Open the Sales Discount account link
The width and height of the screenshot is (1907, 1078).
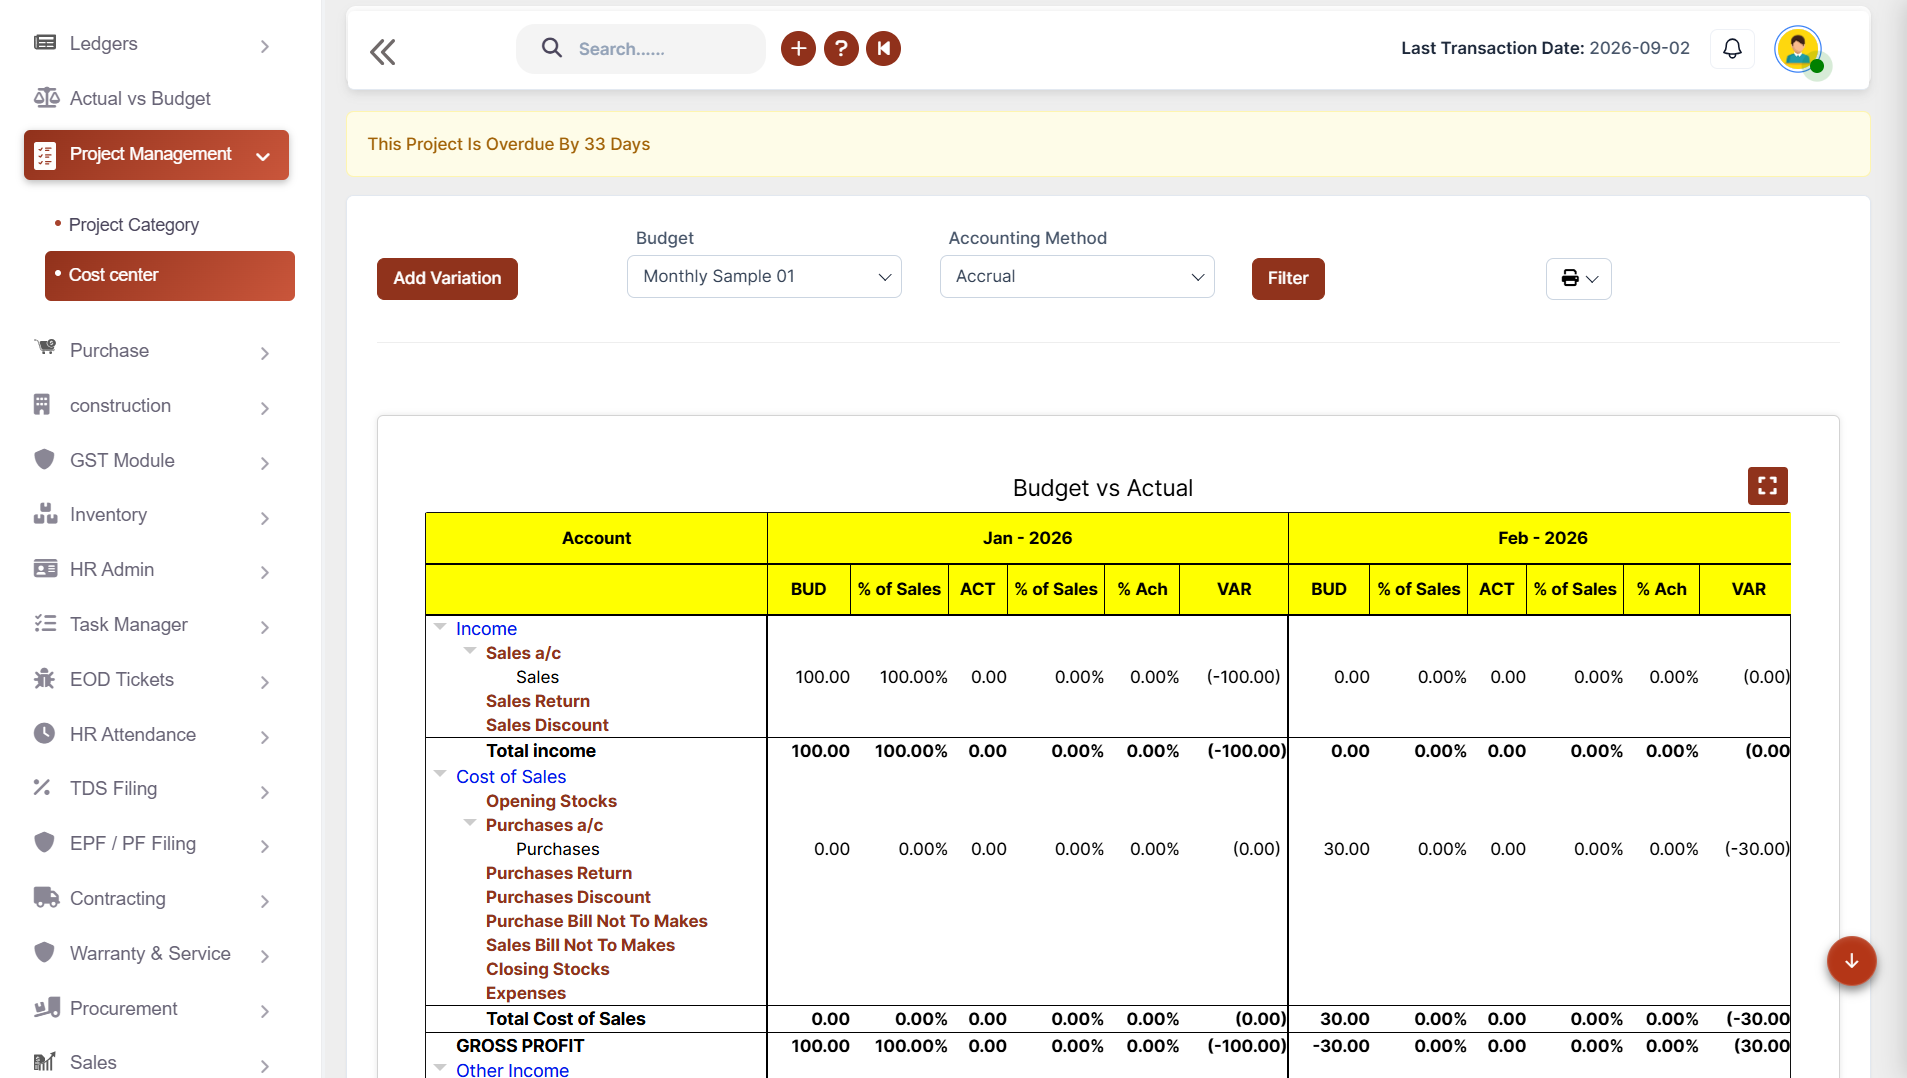pos(547,725)
